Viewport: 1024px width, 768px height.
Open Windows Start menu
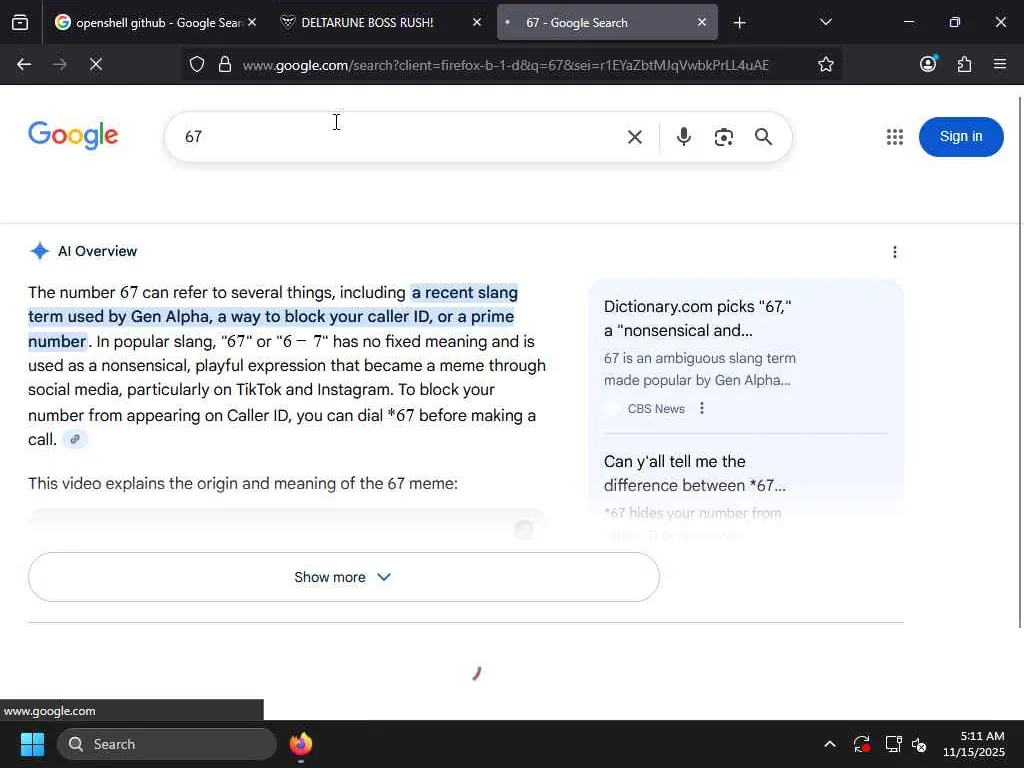[x=32, y=744]
